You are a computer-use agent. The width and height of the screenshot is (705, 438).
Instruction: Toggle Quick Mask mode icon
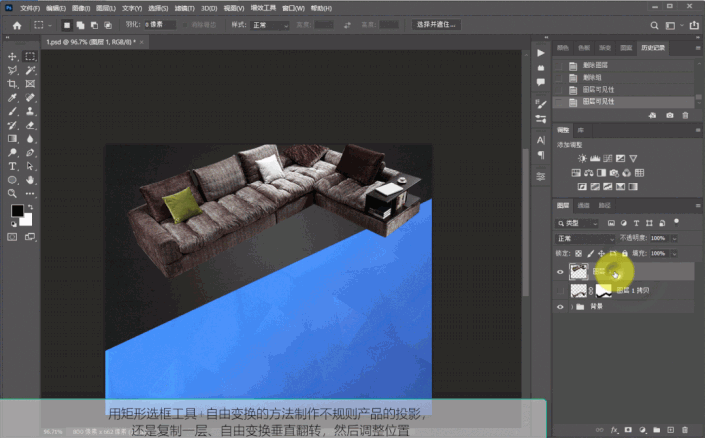tap(12, 237)
